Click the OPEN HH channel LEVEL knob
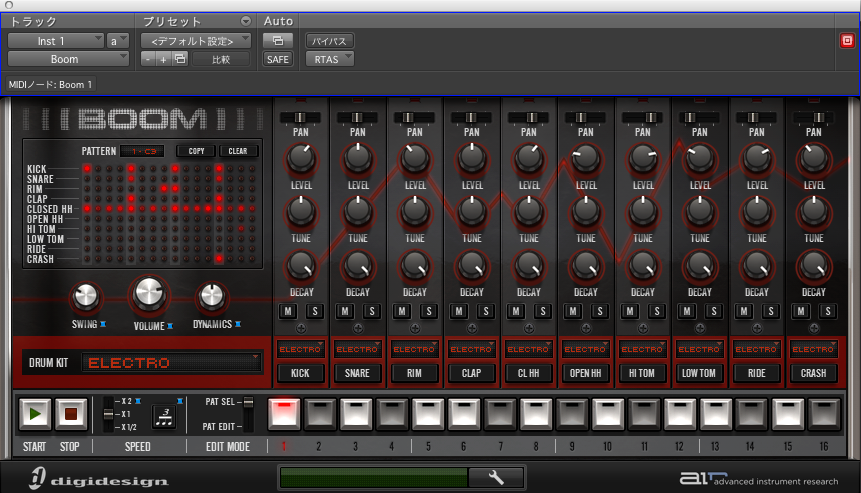The image size is (861, 493). click(x=586, y=159)
